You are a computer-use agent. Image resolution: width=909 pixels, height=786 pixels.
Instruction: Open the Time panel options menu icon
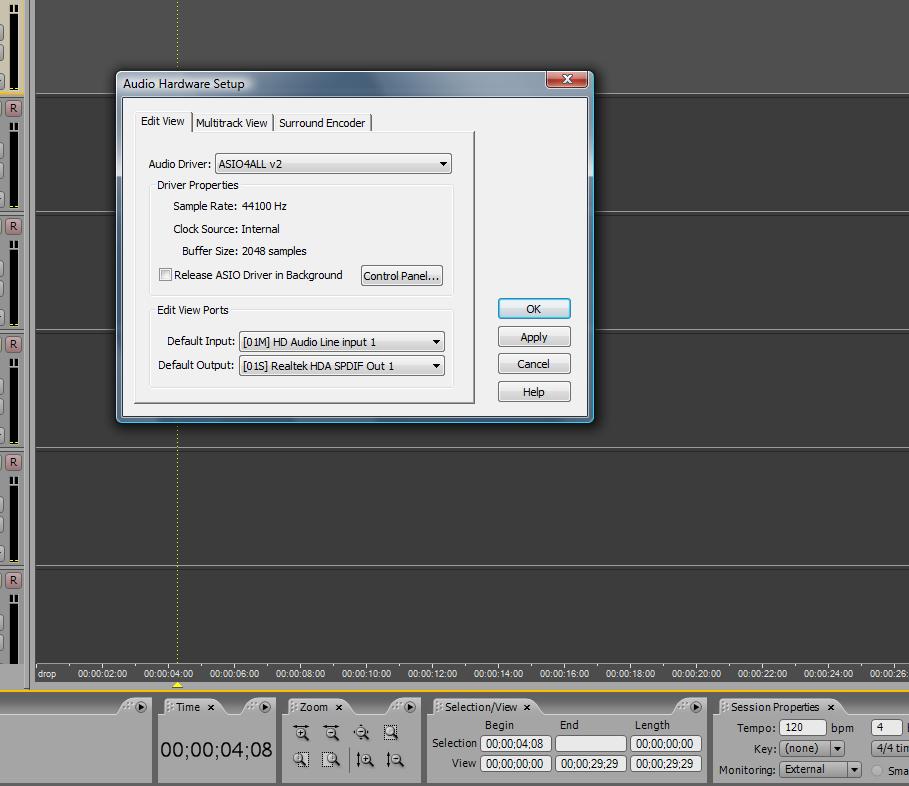pos(264,707)
